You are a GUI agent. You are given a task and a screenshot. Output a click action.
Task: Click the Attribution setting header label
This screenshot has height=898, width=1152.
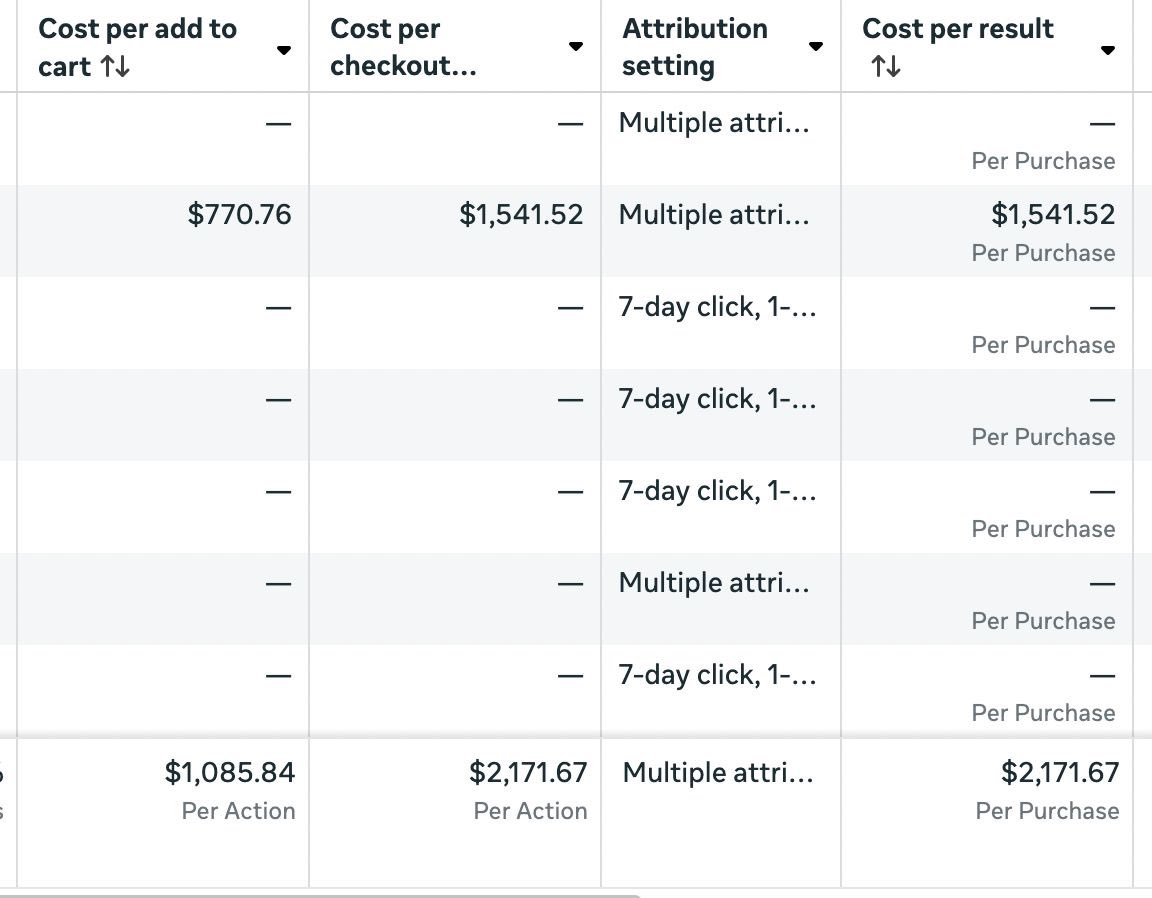695,47
